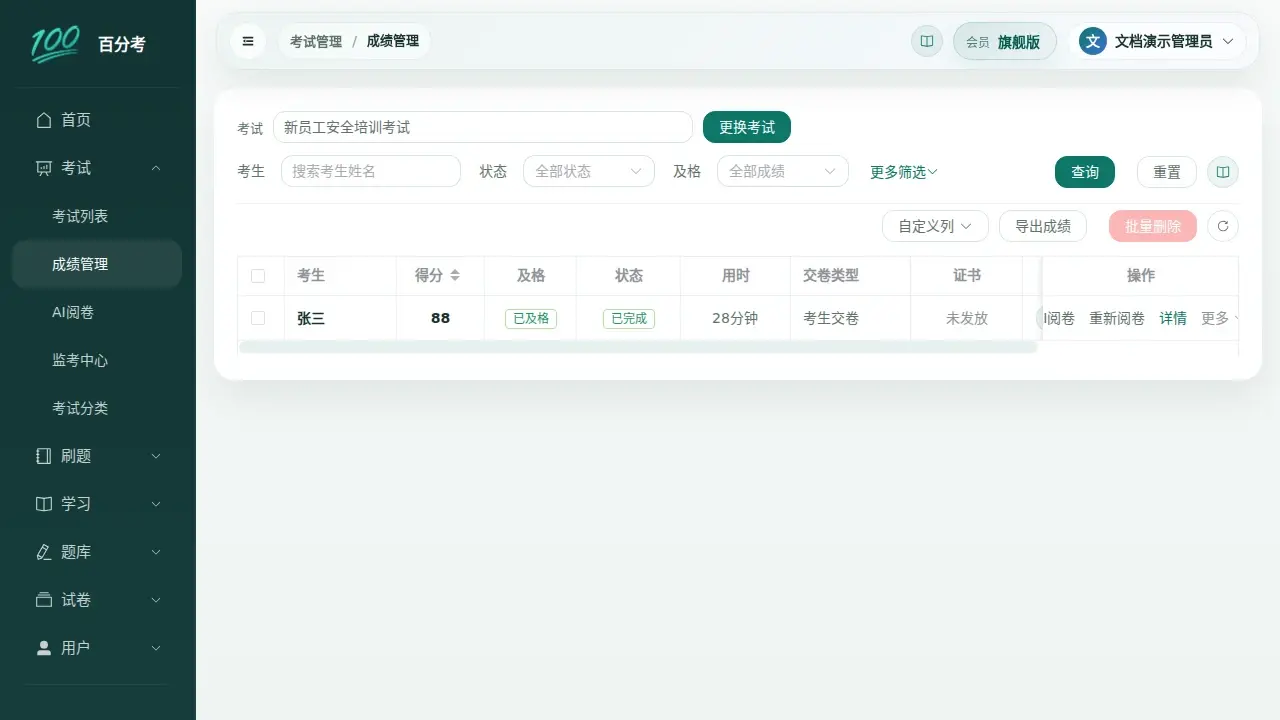Open the 首页 home menu item
Viewport: 1280px width, 720px height.
pyautogui.click(x=97, y=120)
